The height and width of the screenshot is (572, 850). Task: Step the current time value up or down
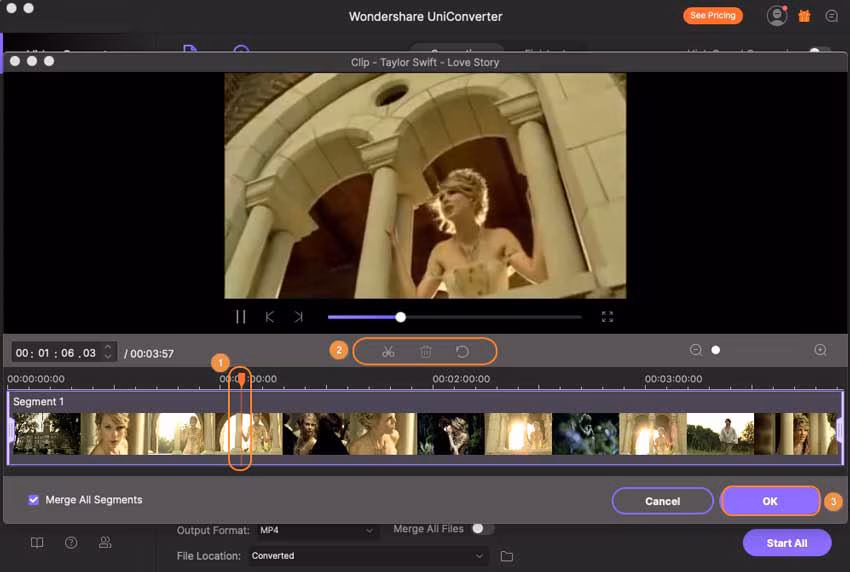coord(108,352)
